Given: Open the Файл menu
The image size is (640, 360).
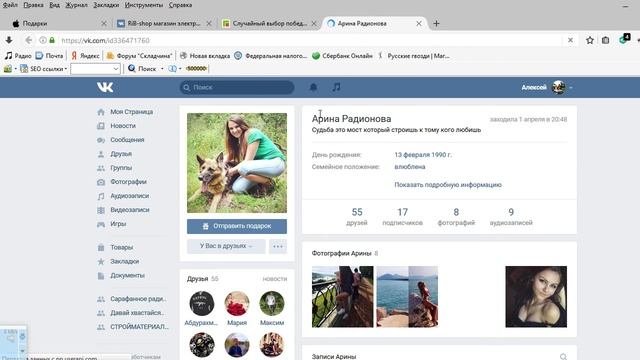Looking at the screenshot, I should click(10, 5).
